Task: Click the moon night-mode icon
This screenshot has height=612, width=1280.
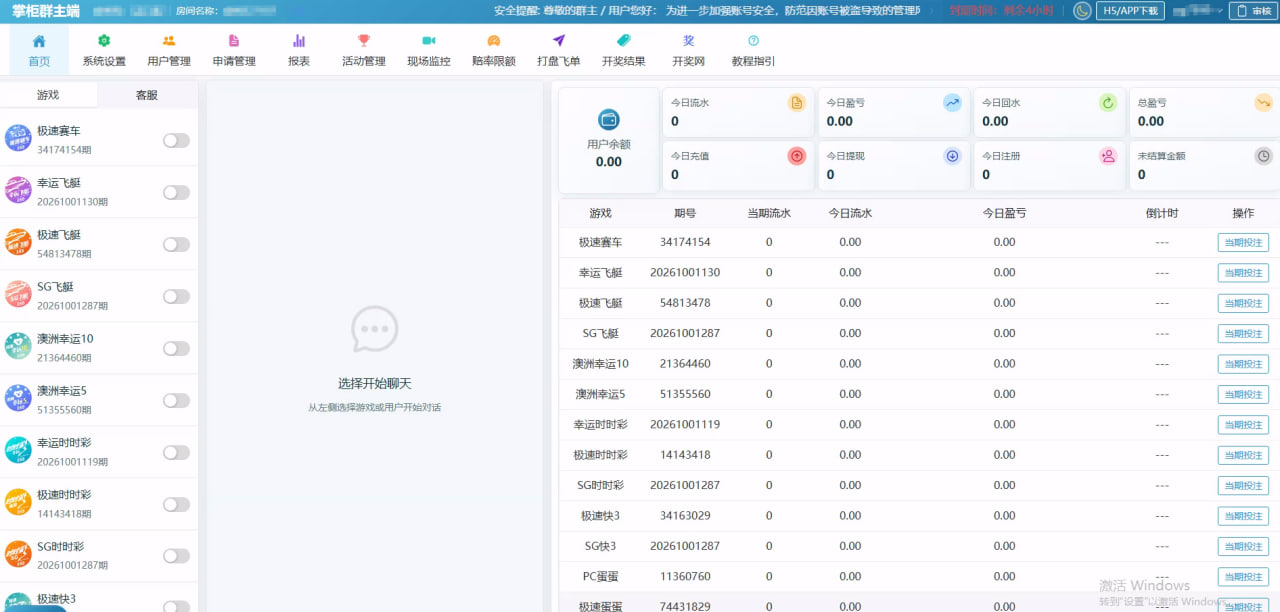Action: [1083, 11]
